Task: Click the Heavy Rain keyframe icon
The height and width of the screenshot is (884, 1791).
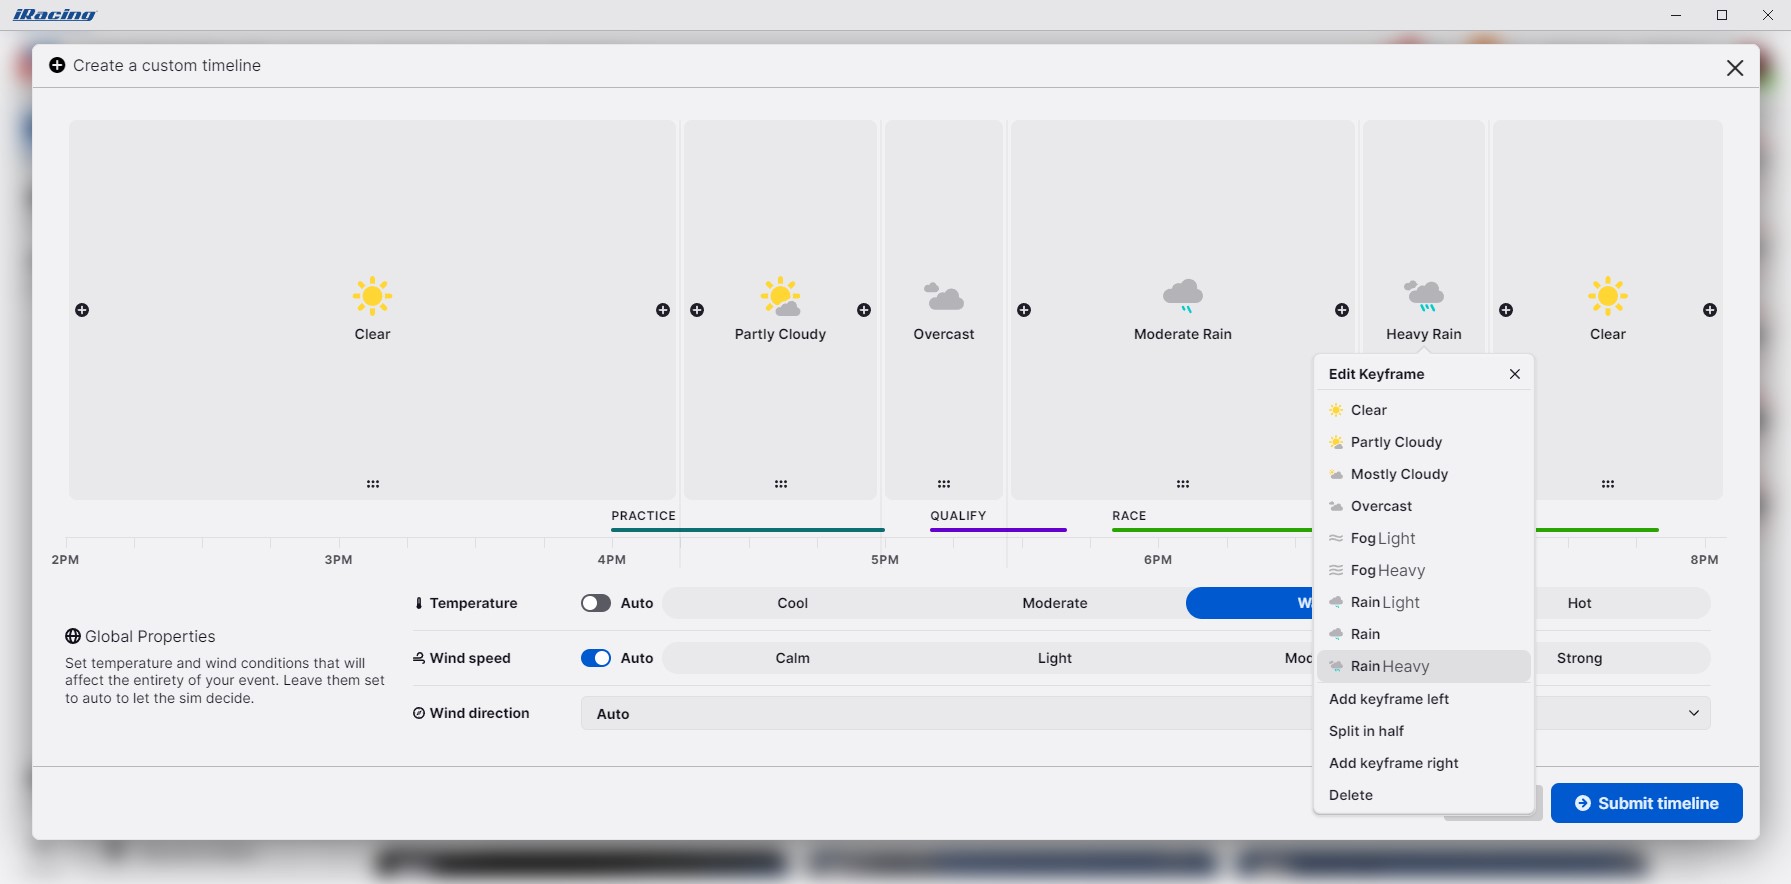Action: pos(1423,297)
